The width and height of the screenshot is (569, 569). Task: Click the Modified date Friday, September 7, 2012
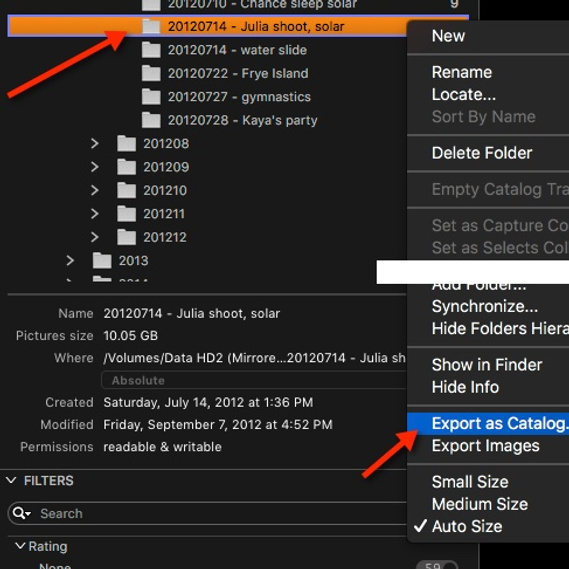(218, 425)
